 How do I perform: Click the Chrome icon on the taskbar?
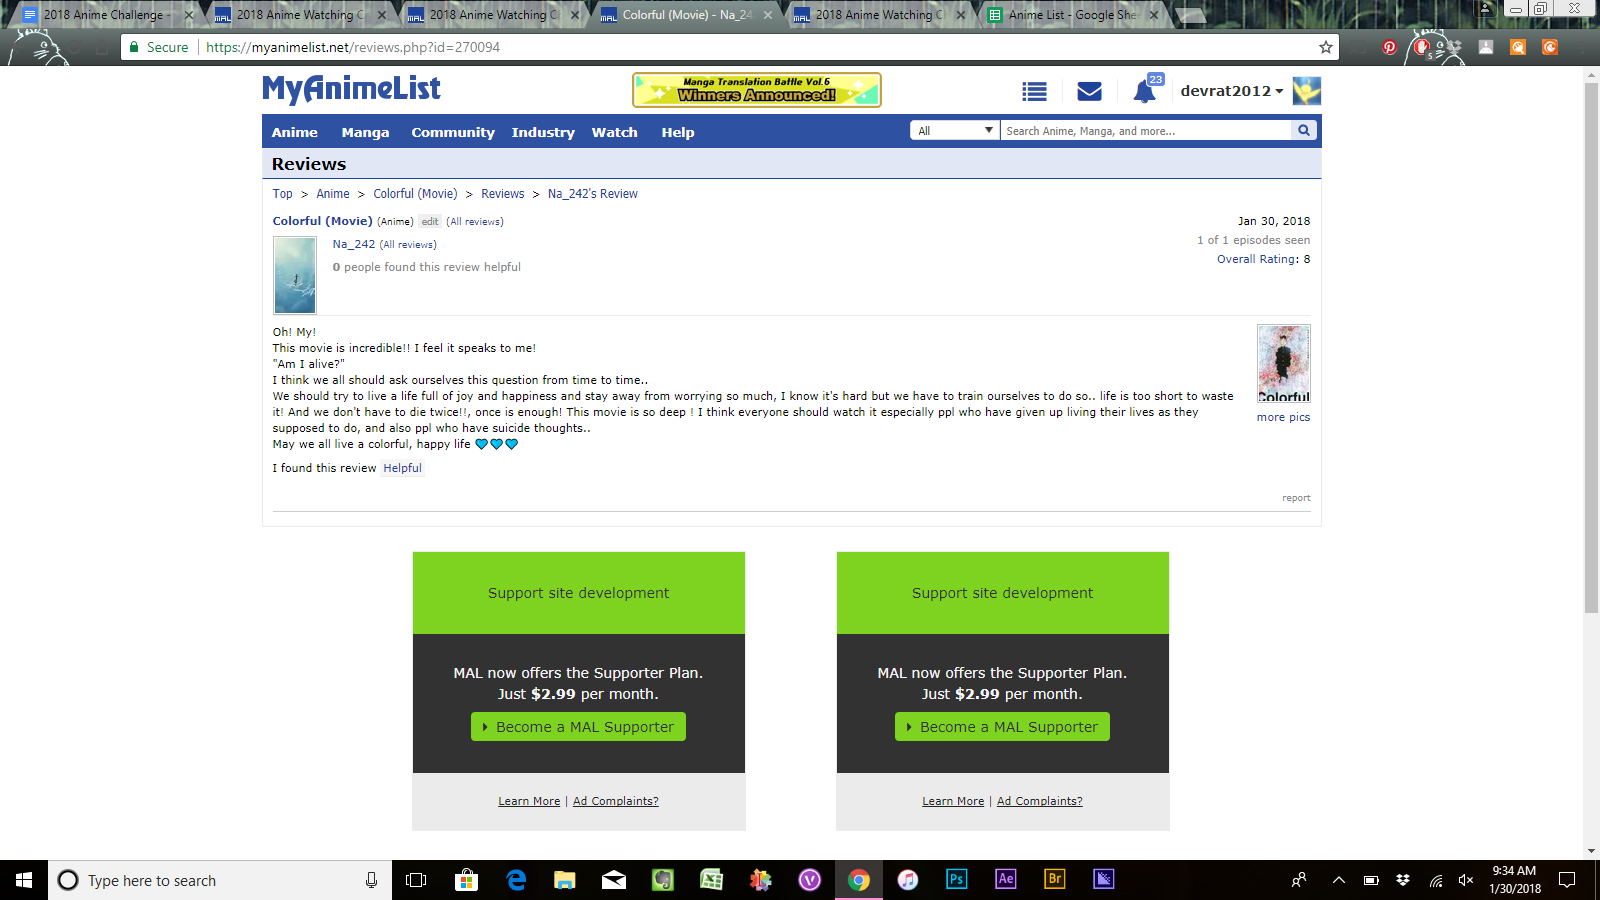[859, 880]
